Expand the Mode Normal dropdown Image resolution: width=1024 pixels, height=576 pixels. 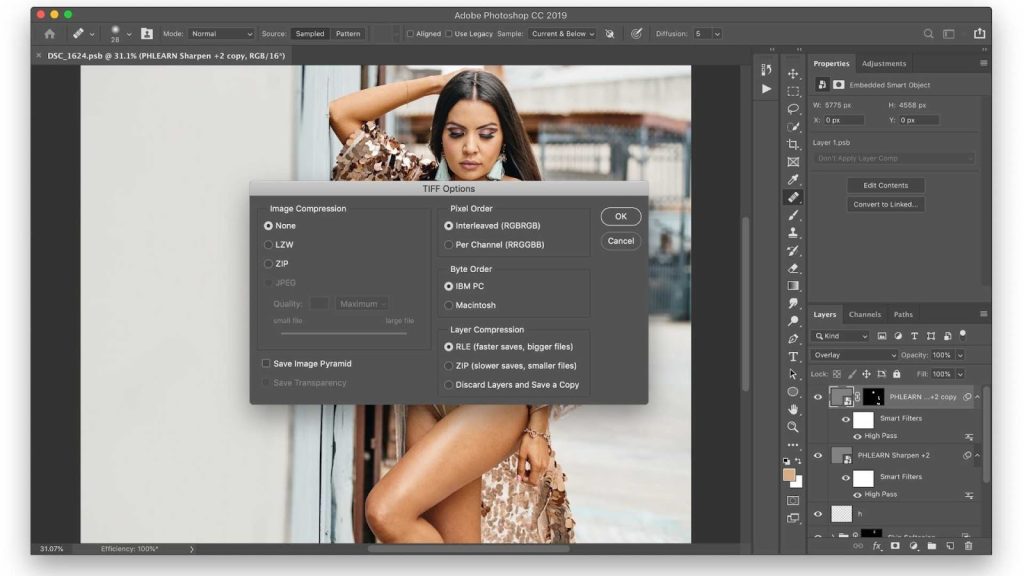click(x=222, y=33)
